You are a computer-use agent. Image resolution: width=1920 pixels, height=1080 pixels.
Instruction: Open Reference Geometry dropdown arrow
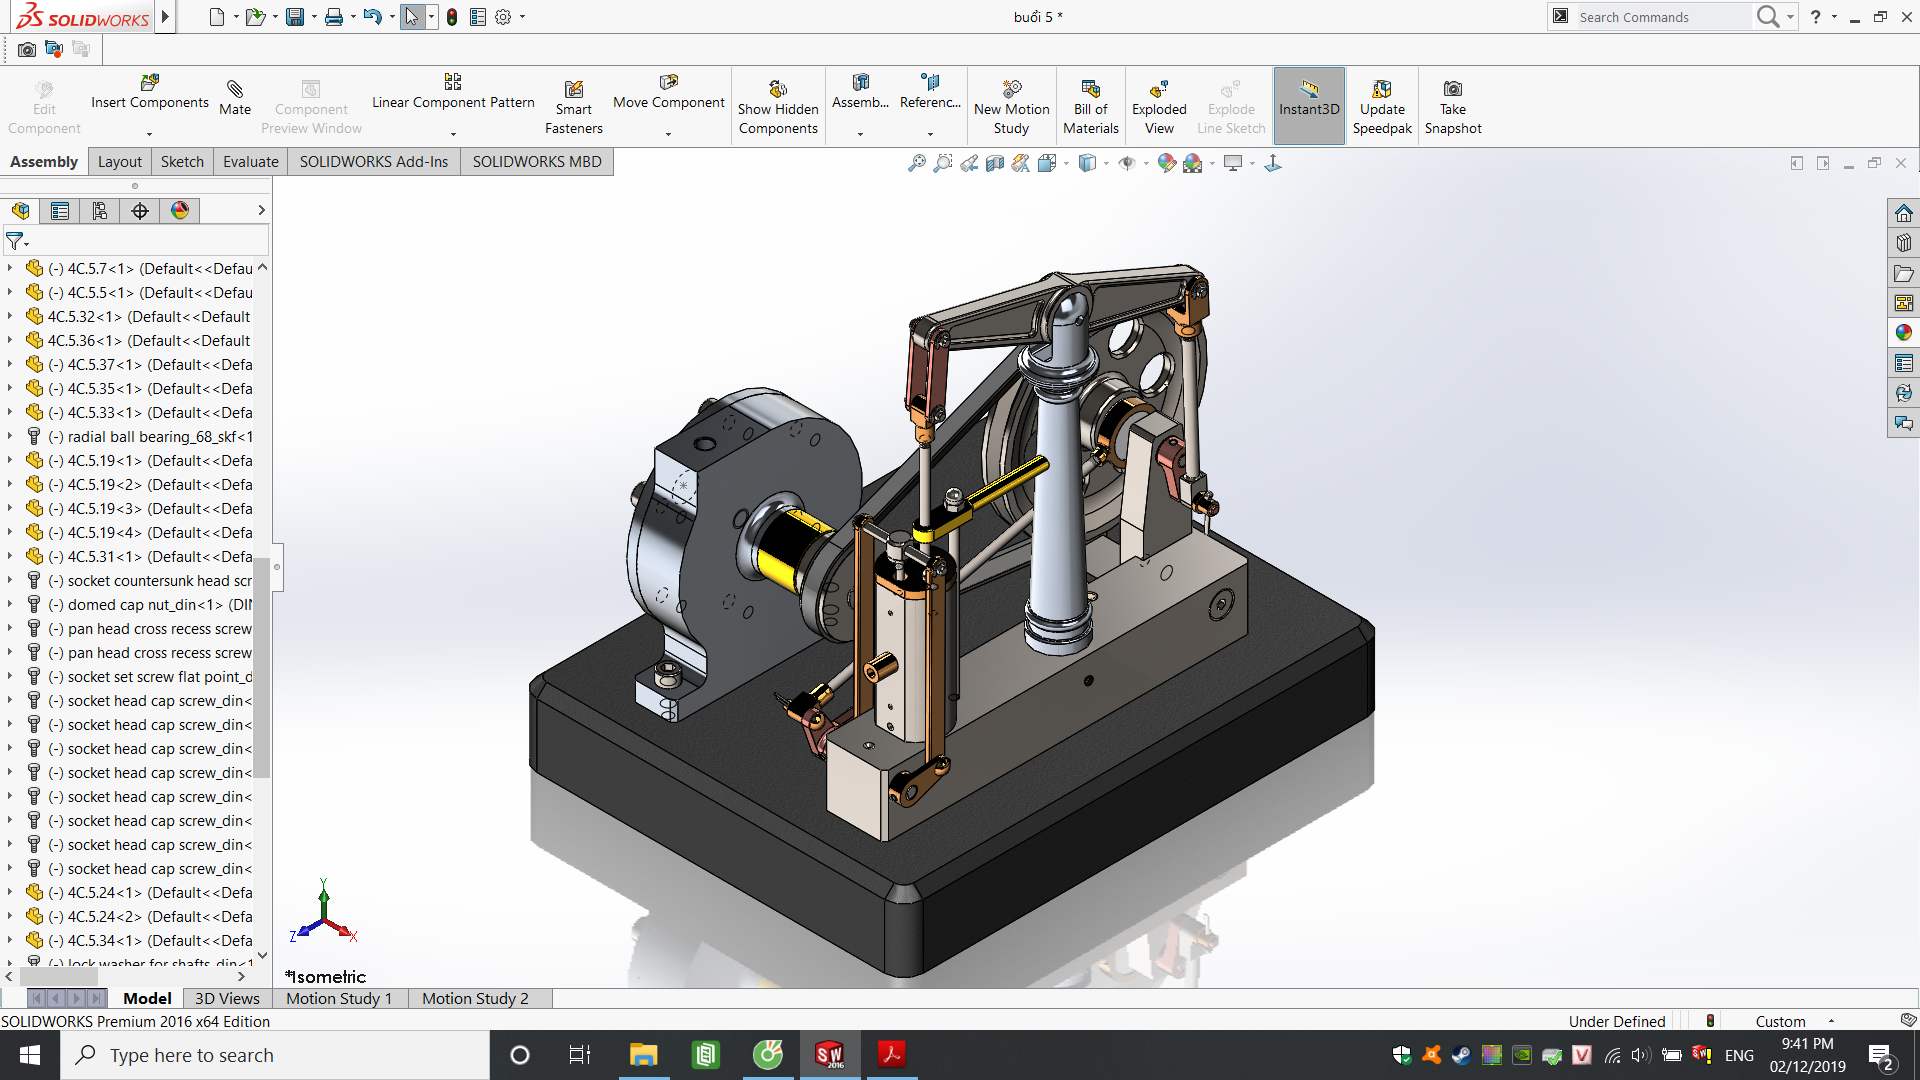(x=930, y=134)
